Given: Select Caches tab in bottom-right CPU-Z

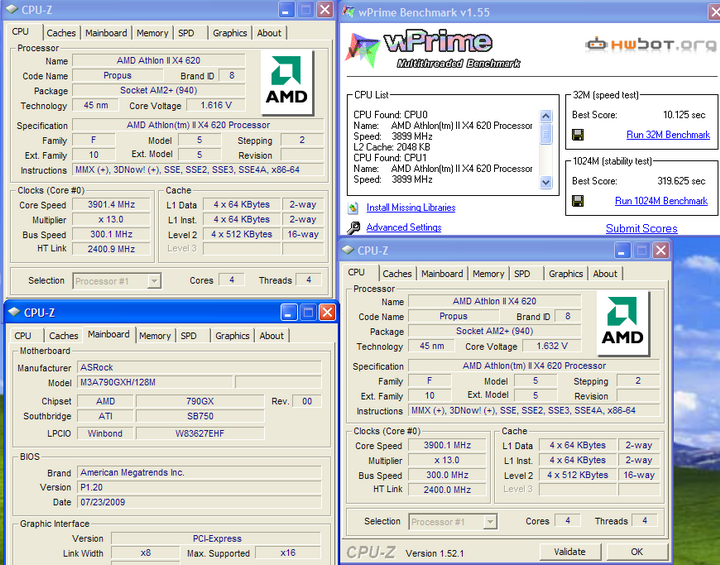Looking at the screenshot, I should coord(397,274).
